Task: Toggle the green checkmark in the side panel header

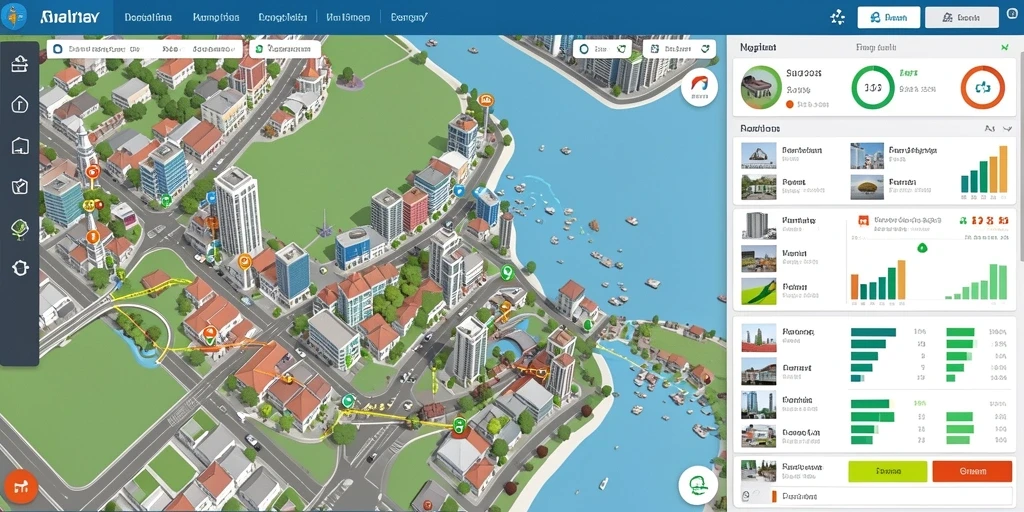Action: [x=1004, y=48]
